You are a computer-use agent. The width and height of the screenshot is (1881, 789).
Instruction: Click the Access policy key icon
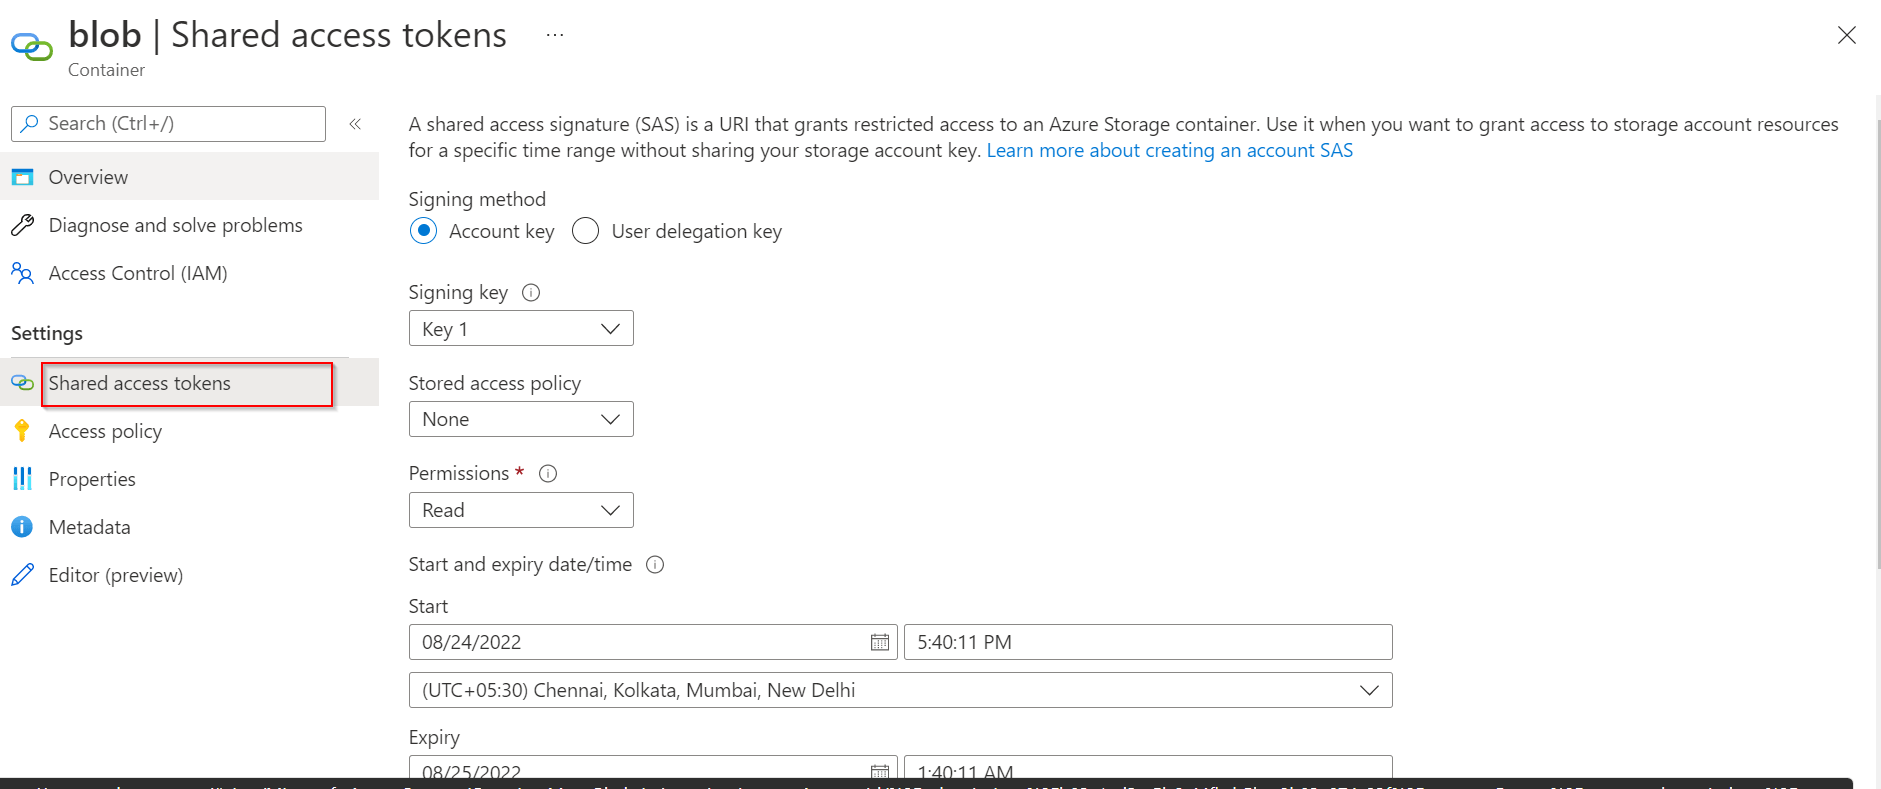pos(22,431)
